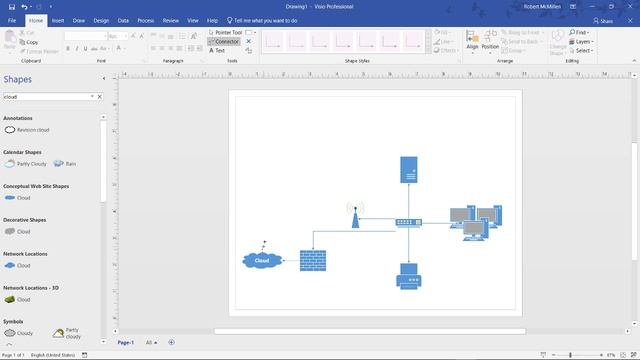Click the Undo icon
This screenshot has height=360, width=640.
click(24, 7)
